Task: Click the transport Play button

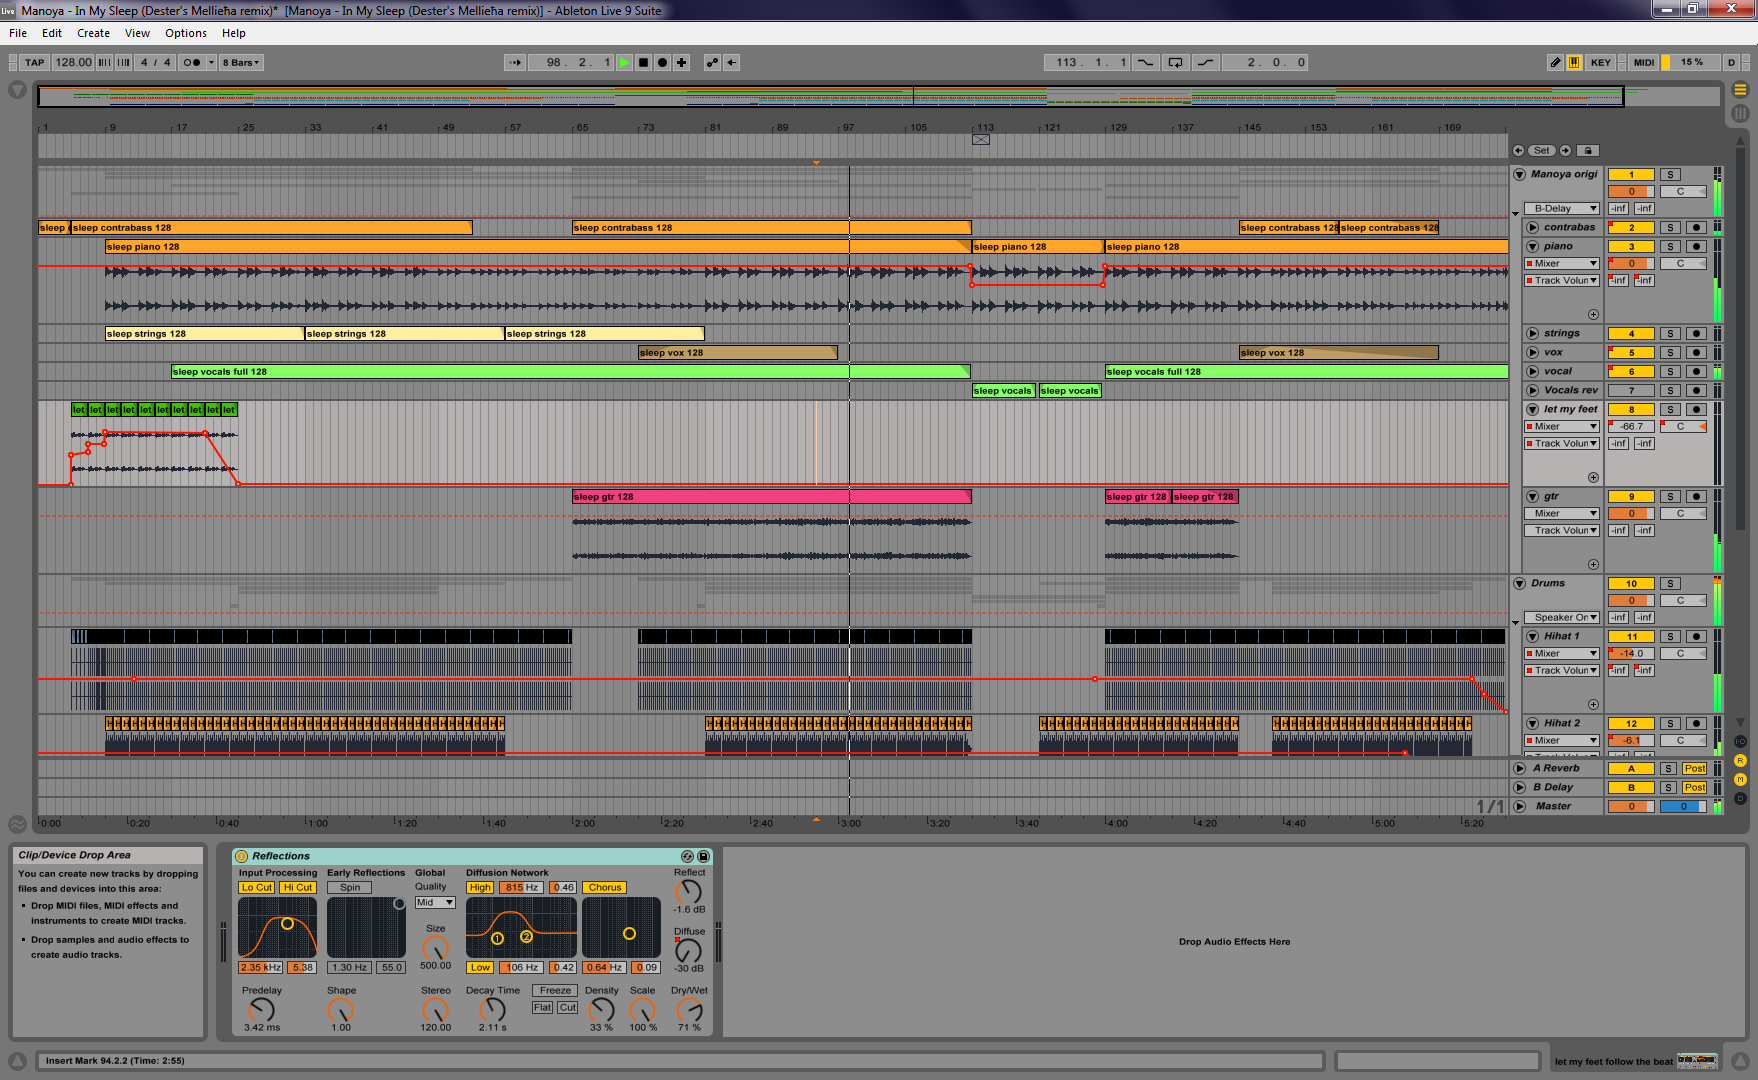Action: 624,62
